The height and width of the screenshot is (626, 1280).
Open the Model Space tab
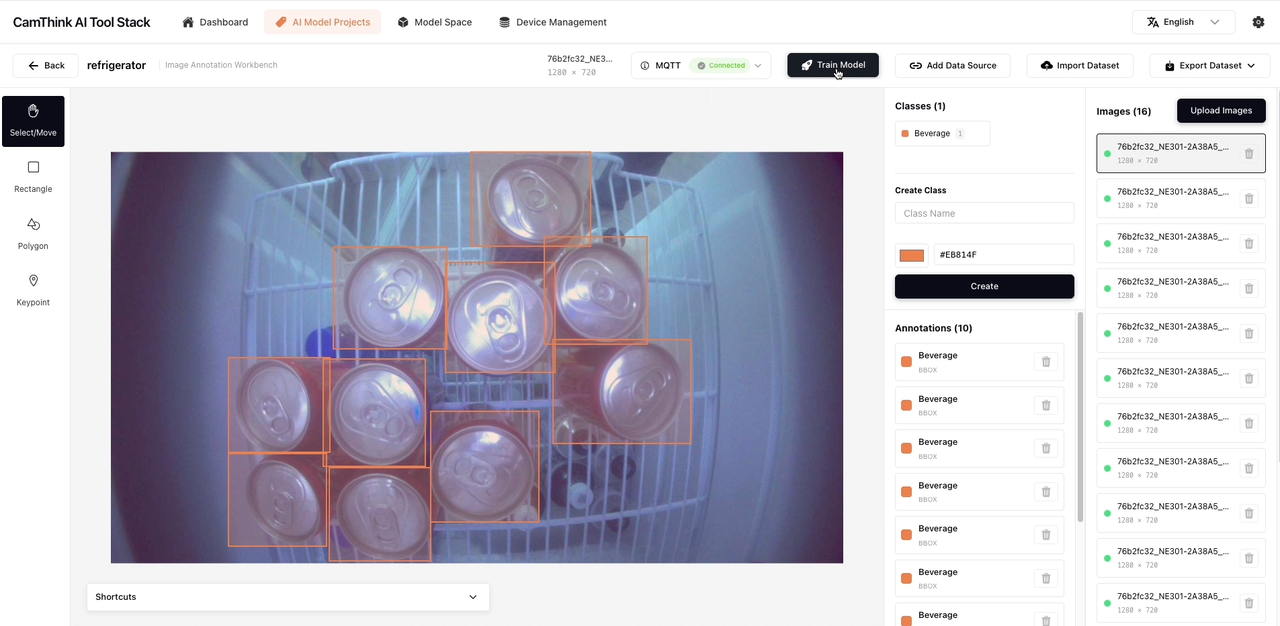(x=434, y=22)
